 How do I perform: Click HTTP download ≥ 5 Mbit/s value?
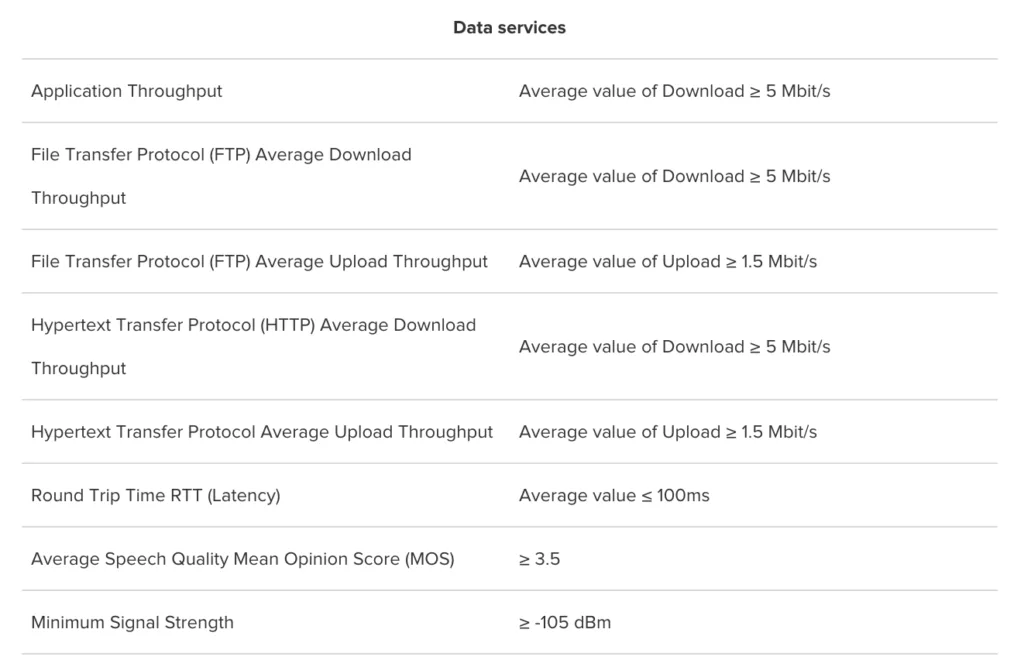675,347
